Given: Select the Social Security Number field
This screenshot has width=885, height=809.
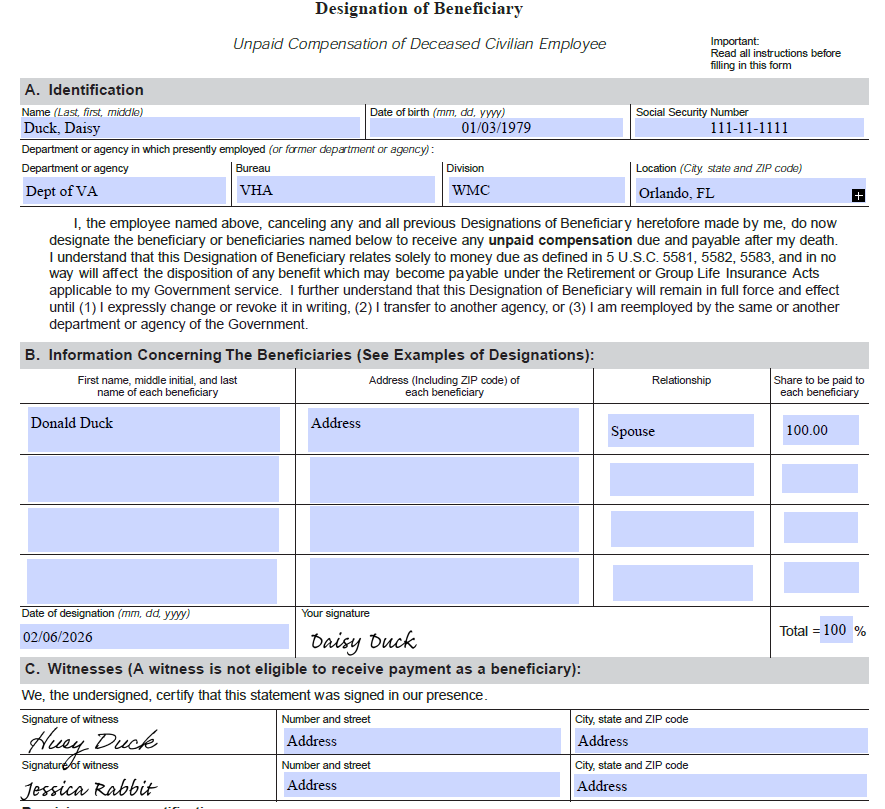Looking at the screenshot, I should tap(749, 128).
